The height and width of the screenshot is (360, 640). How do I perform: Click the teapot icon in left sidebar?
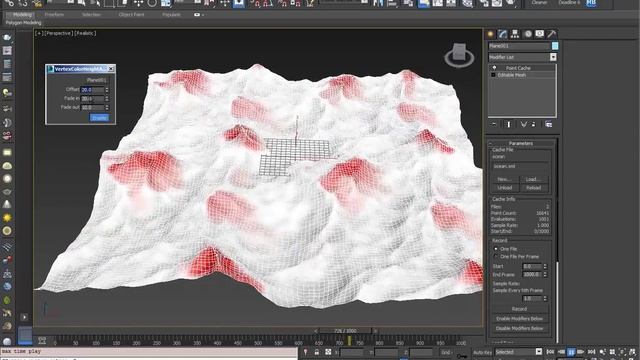[7, 37]
